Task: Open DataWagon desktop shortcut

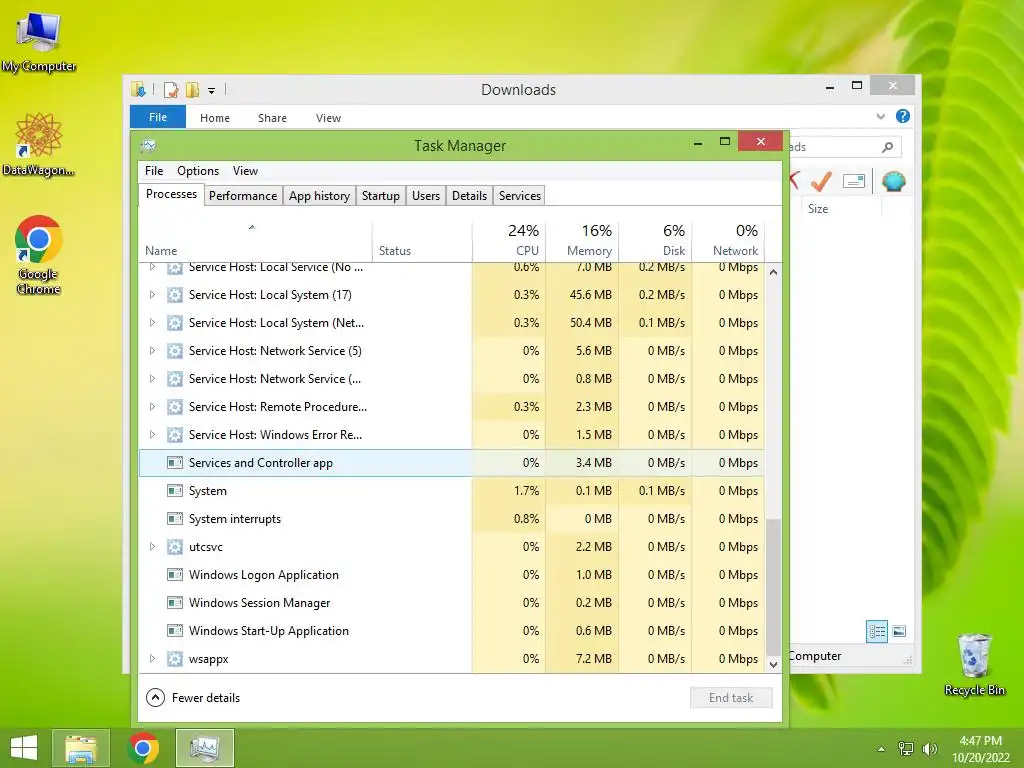Action: click(39, 144)
